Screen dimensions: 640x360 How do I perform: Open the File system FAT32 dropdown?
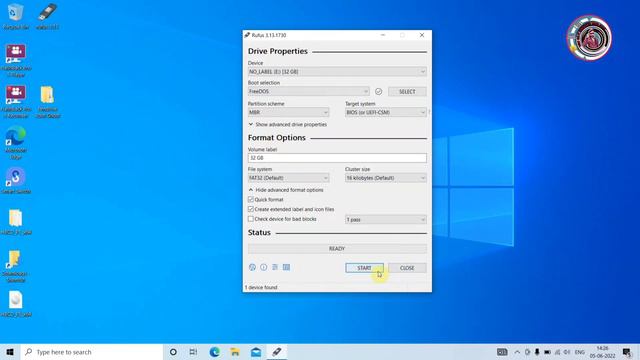289,178
